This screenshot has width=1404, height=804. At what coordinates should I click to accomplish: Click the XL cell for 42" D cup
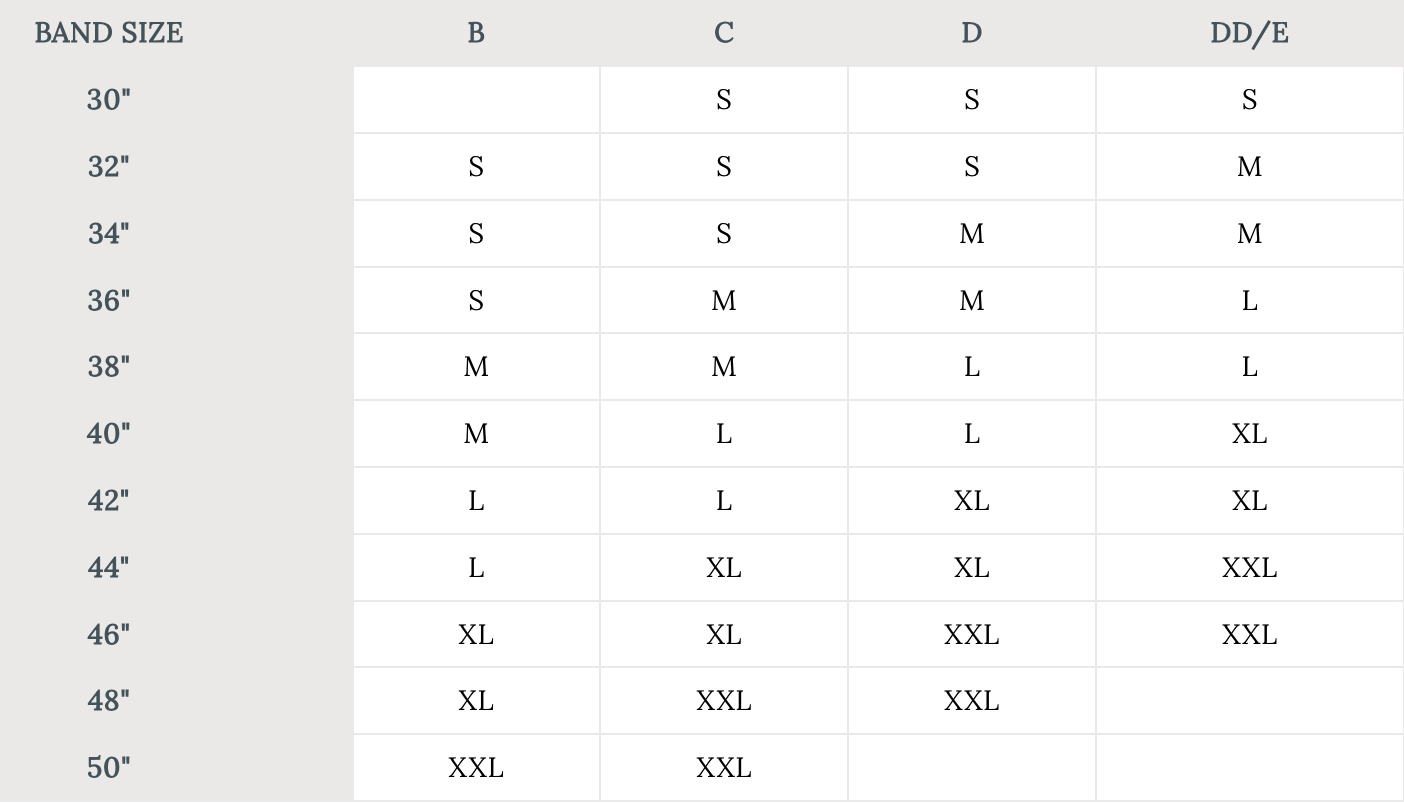[971, 501]
